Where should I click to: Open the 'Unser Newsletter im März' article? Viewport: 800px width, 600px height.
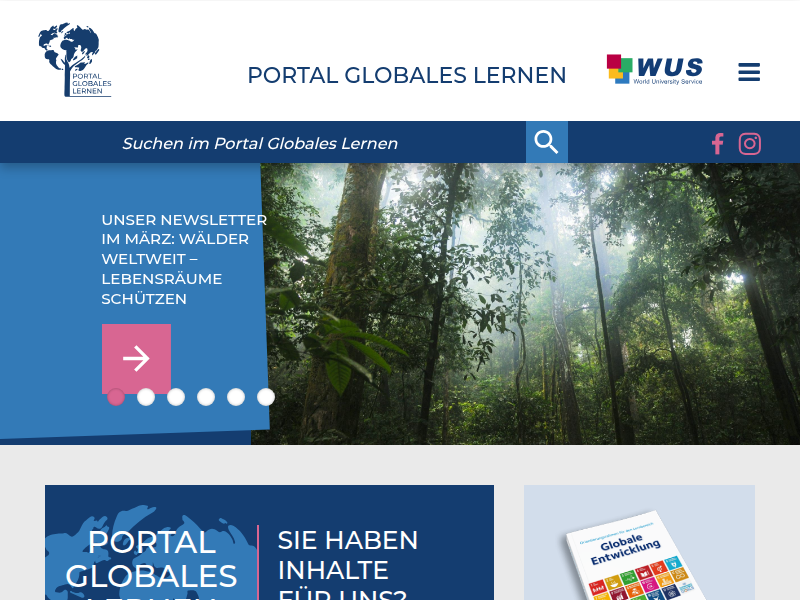point(182,258)
